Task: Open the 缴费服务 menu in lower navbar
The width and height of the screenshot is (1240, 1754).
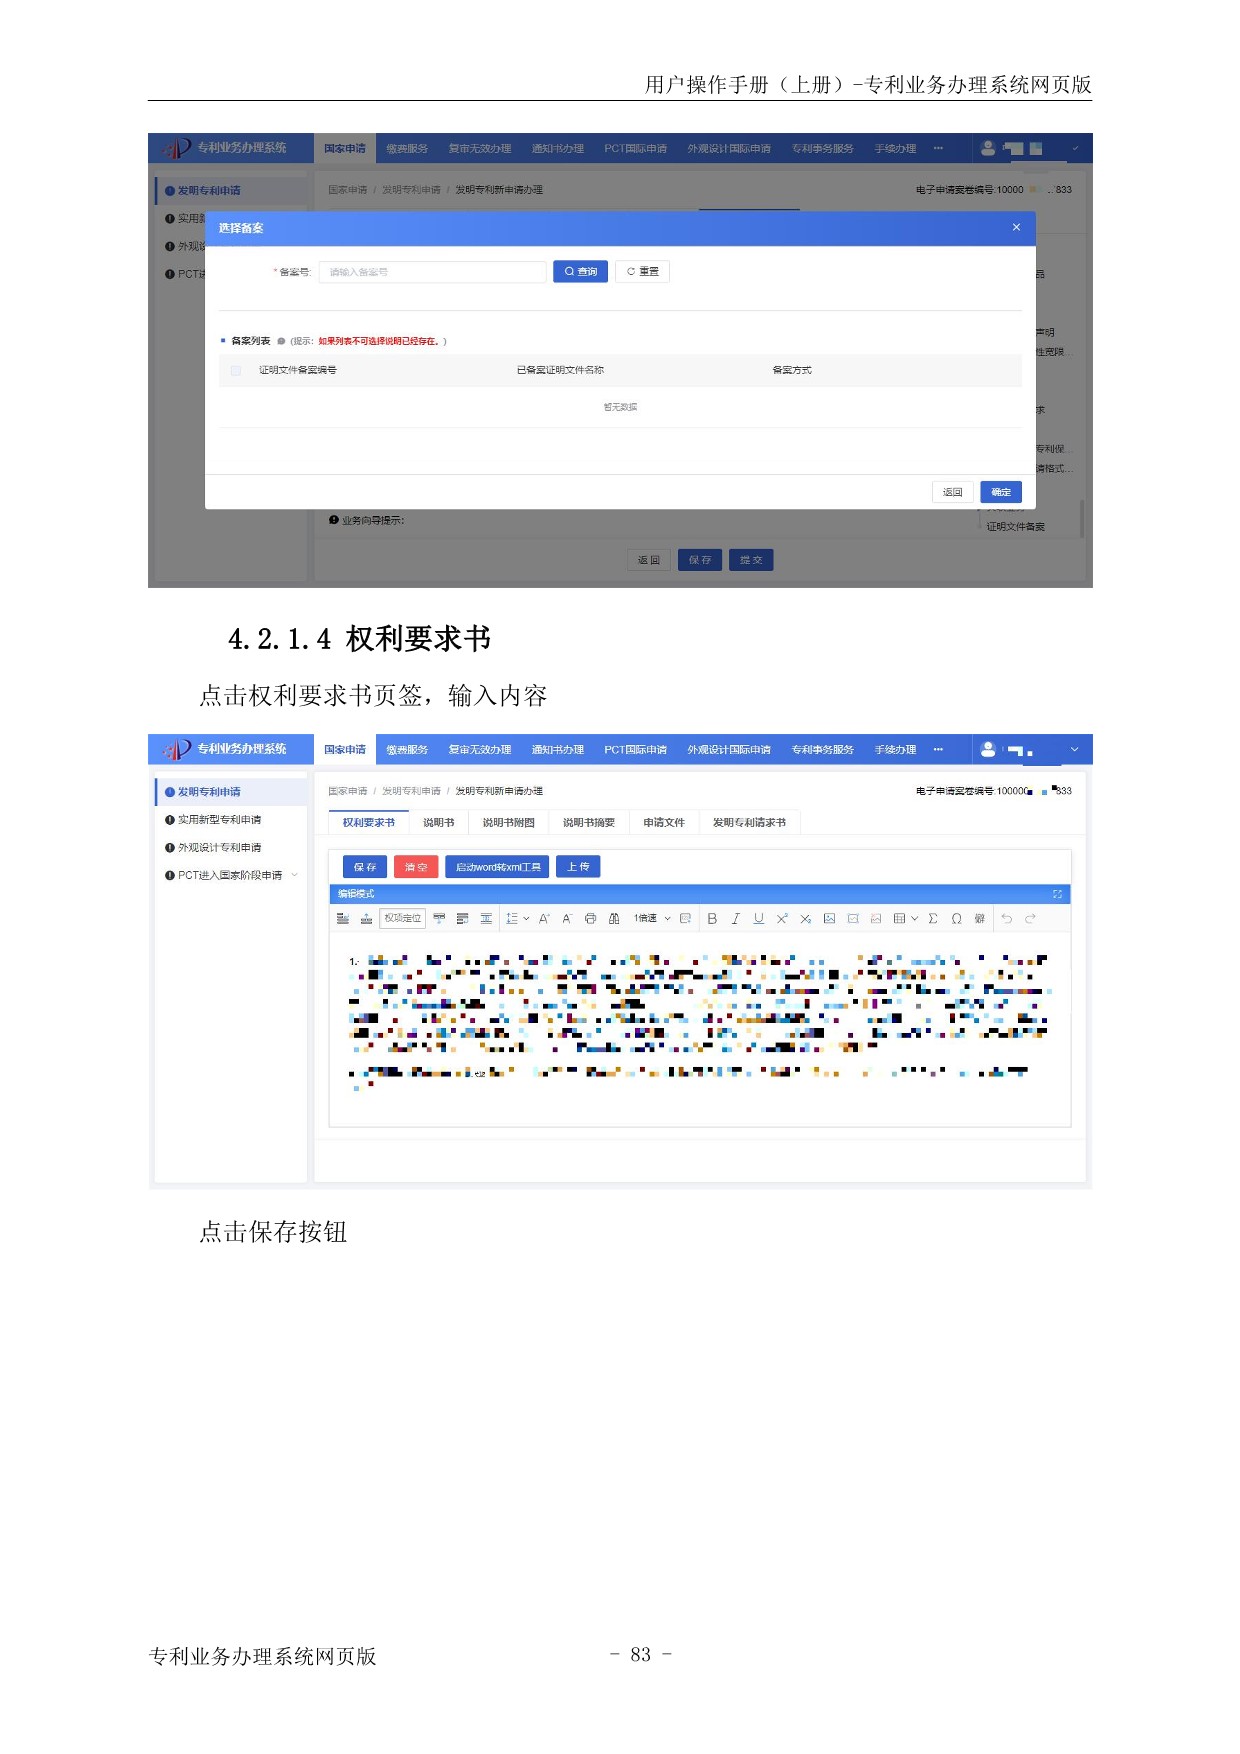Action: click(407, 749)
